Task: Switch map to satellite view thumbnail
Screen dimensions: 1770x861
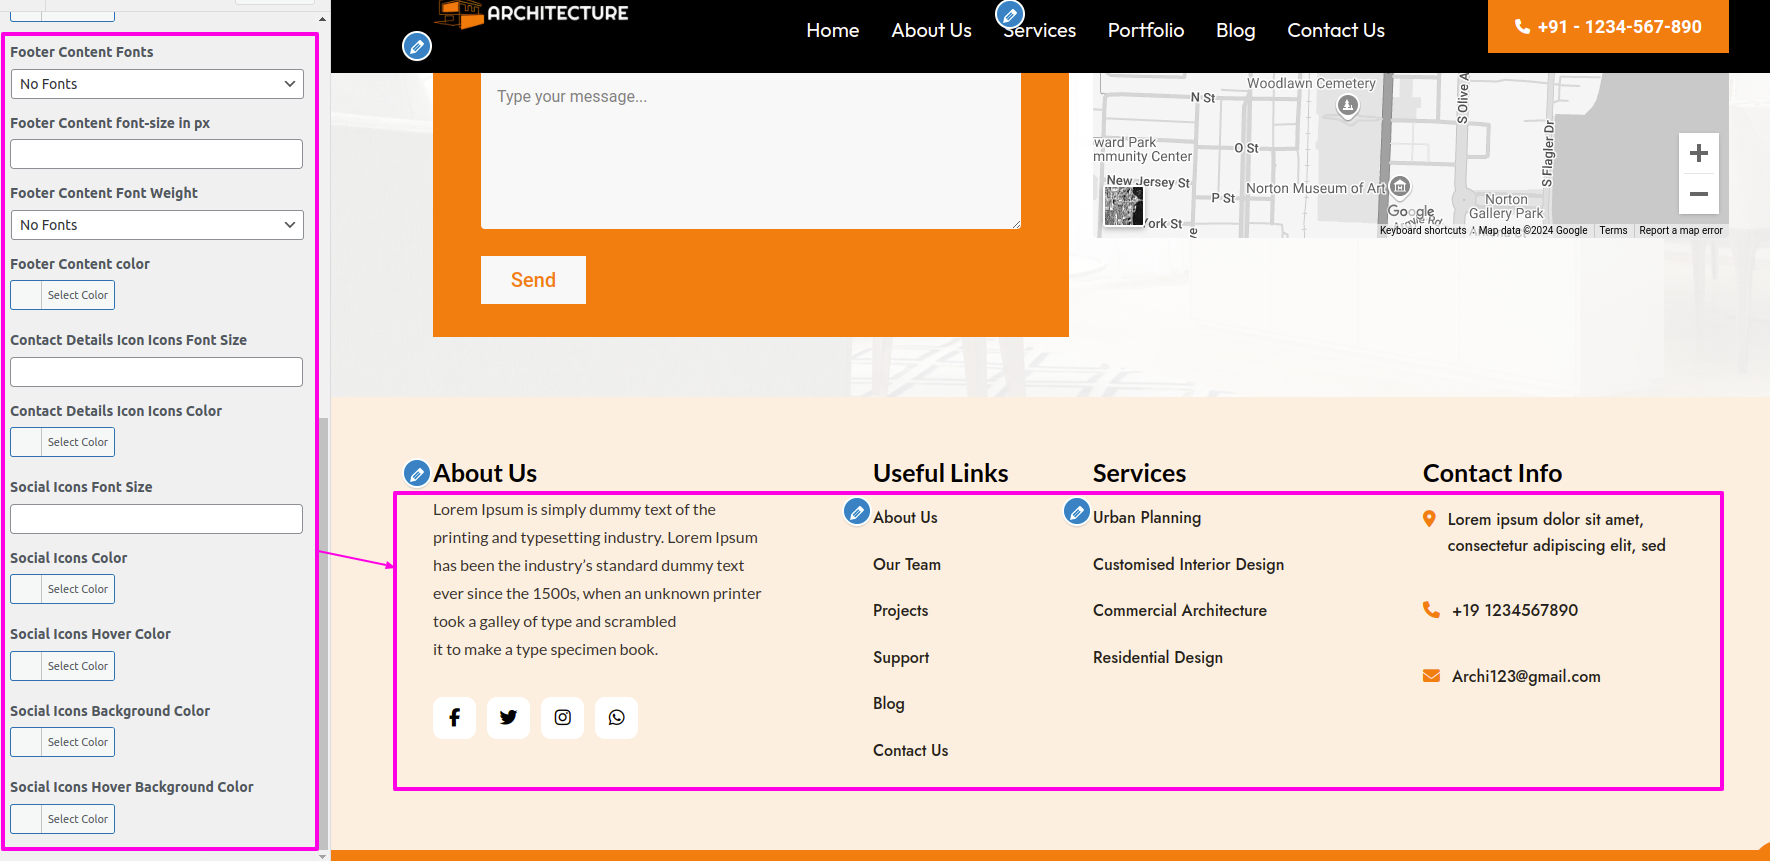Action: coord(1123,207)
